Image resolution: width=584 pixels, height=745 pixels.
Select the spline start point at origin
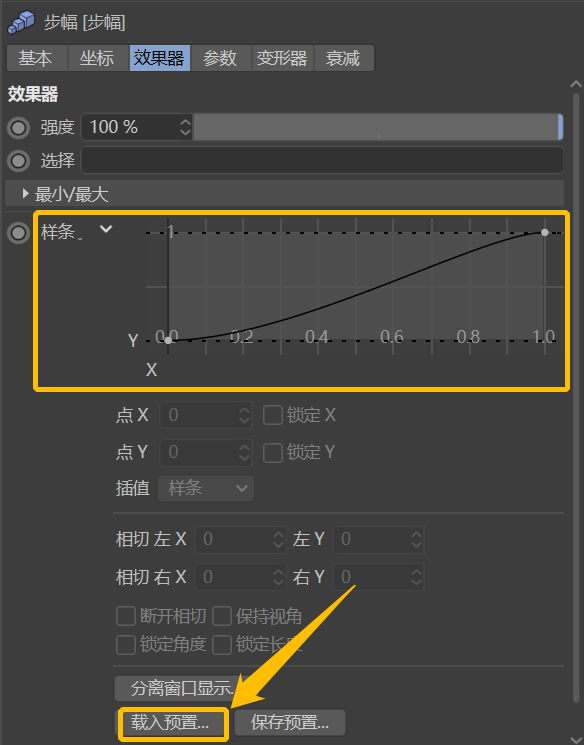pyautogui.click(x=168, y=340)
